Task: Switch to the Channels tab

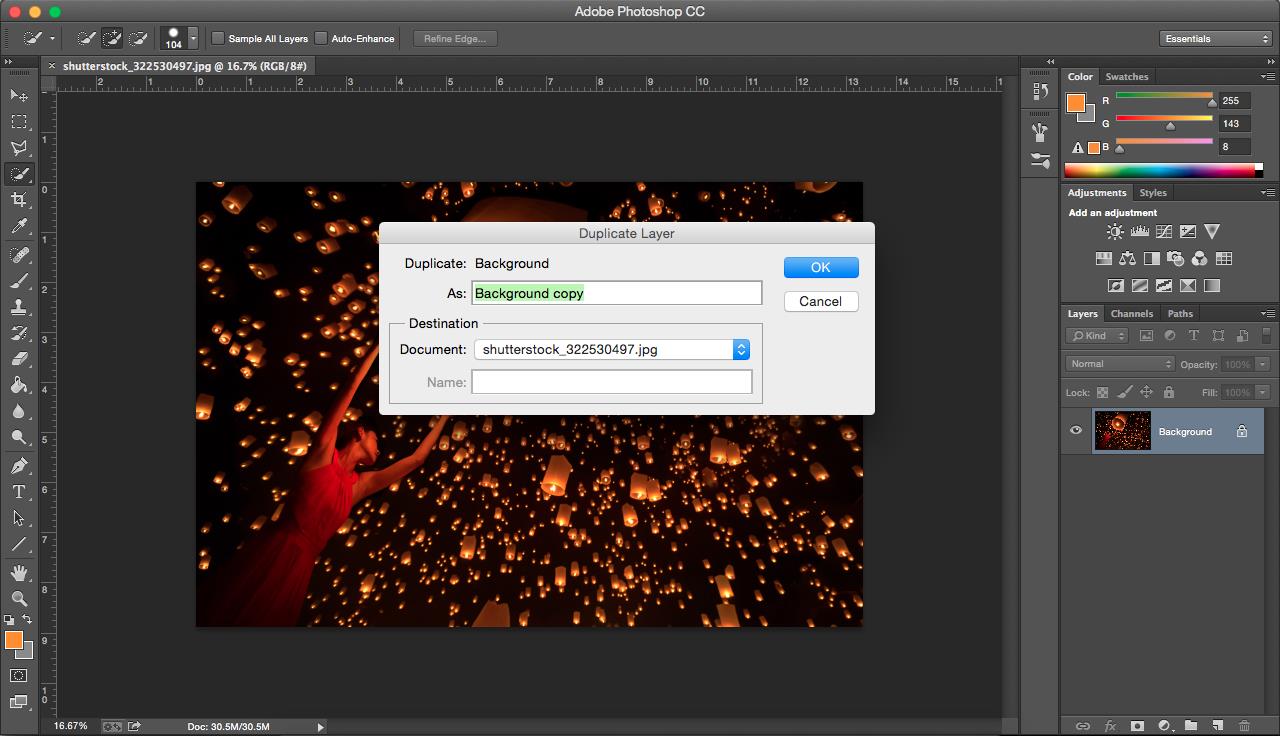Action: pyautogui.click(x=1131, y=314)
